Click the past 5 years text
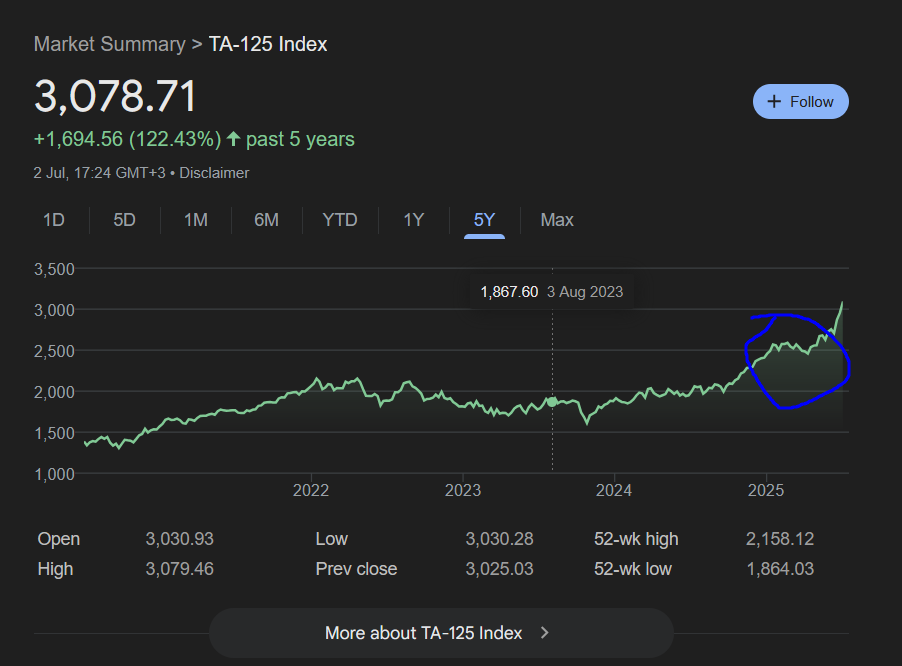 coord(300,139)
